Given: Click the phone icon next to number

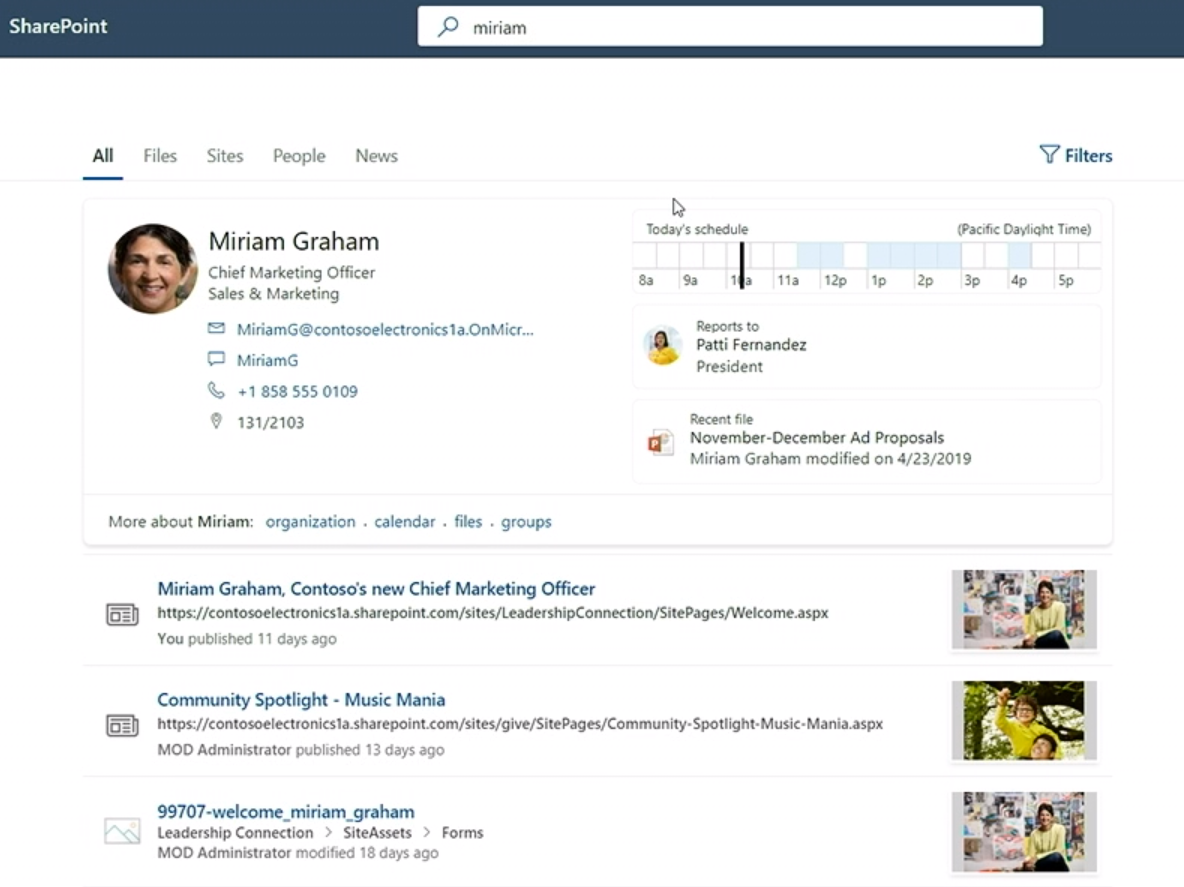Looking at the screenshot, I should pyautogui.click(x=216, y=391).
